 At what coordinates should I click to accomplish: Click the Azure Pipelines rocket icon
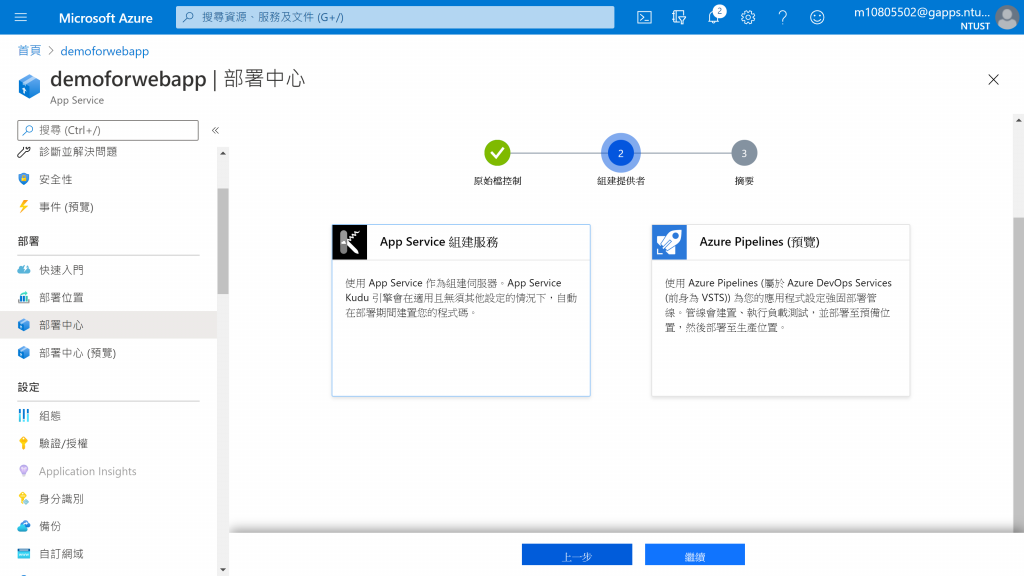click(669, 242)
